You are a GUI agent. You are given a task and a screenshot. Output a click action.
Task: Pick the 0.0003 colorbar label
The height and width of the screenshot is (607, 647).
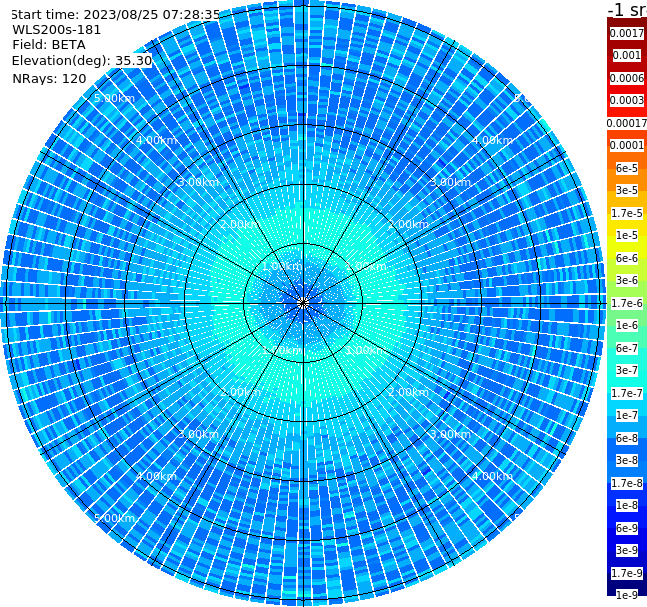pyautogui.click(x=627, y=100)
